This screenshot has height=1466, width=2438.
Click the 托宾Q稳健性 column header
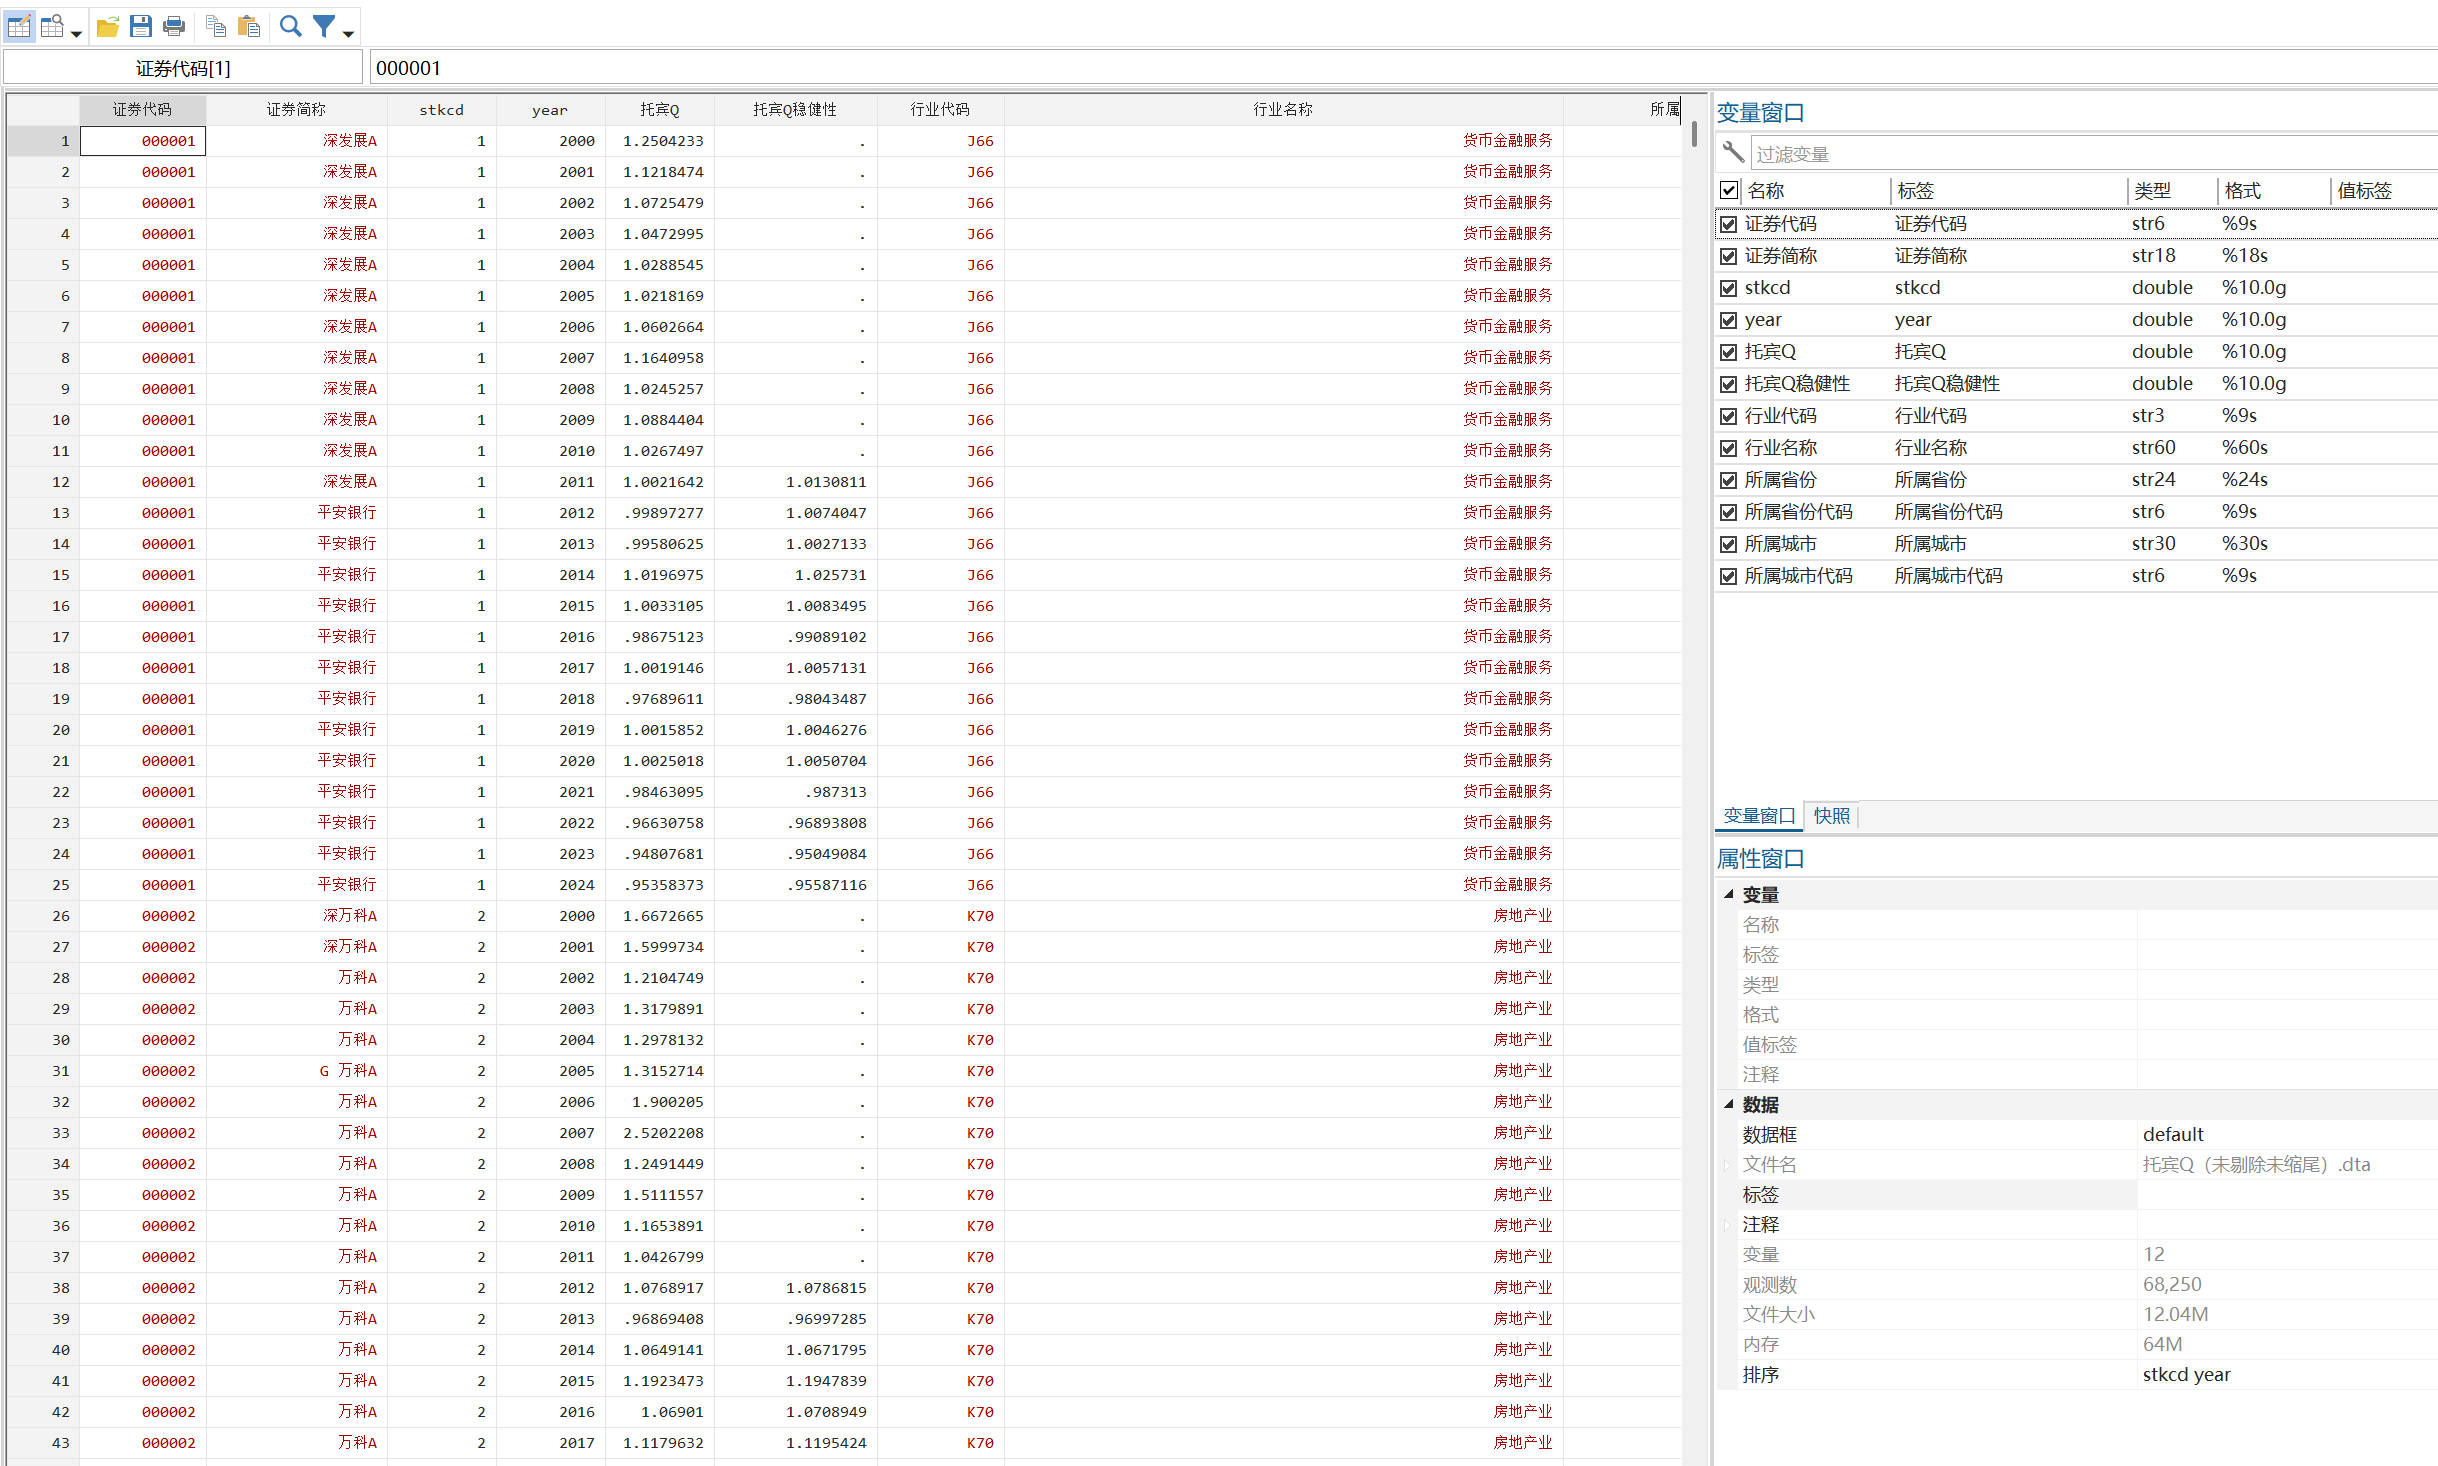[x=795, y=109]
